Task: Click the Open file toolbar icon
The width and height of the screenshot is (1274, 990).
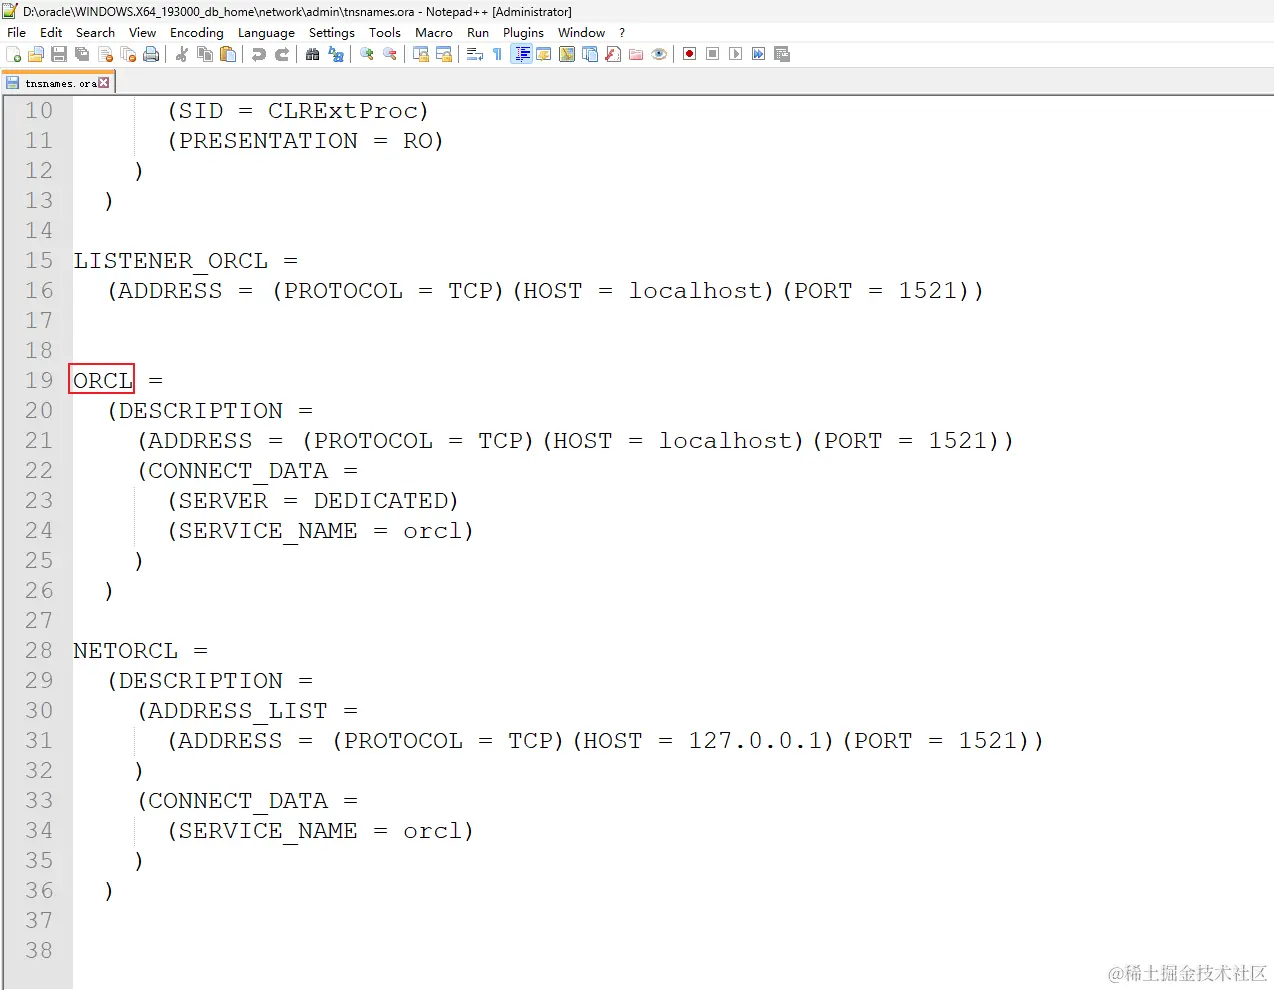Action: click(x=36, y=54)
